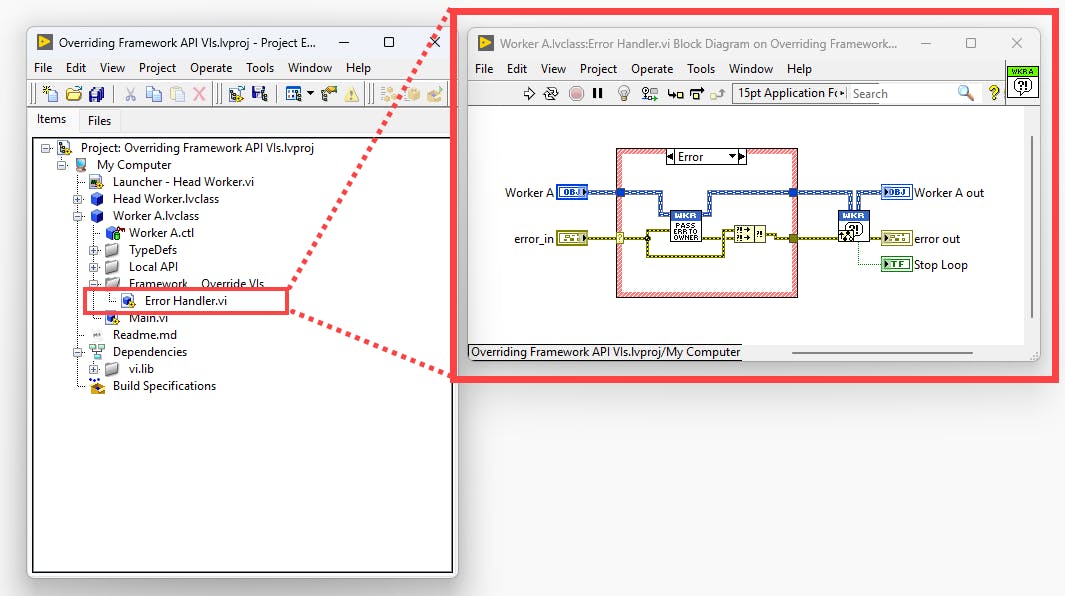Click Save All in the project toolbar

pos(97,94)
